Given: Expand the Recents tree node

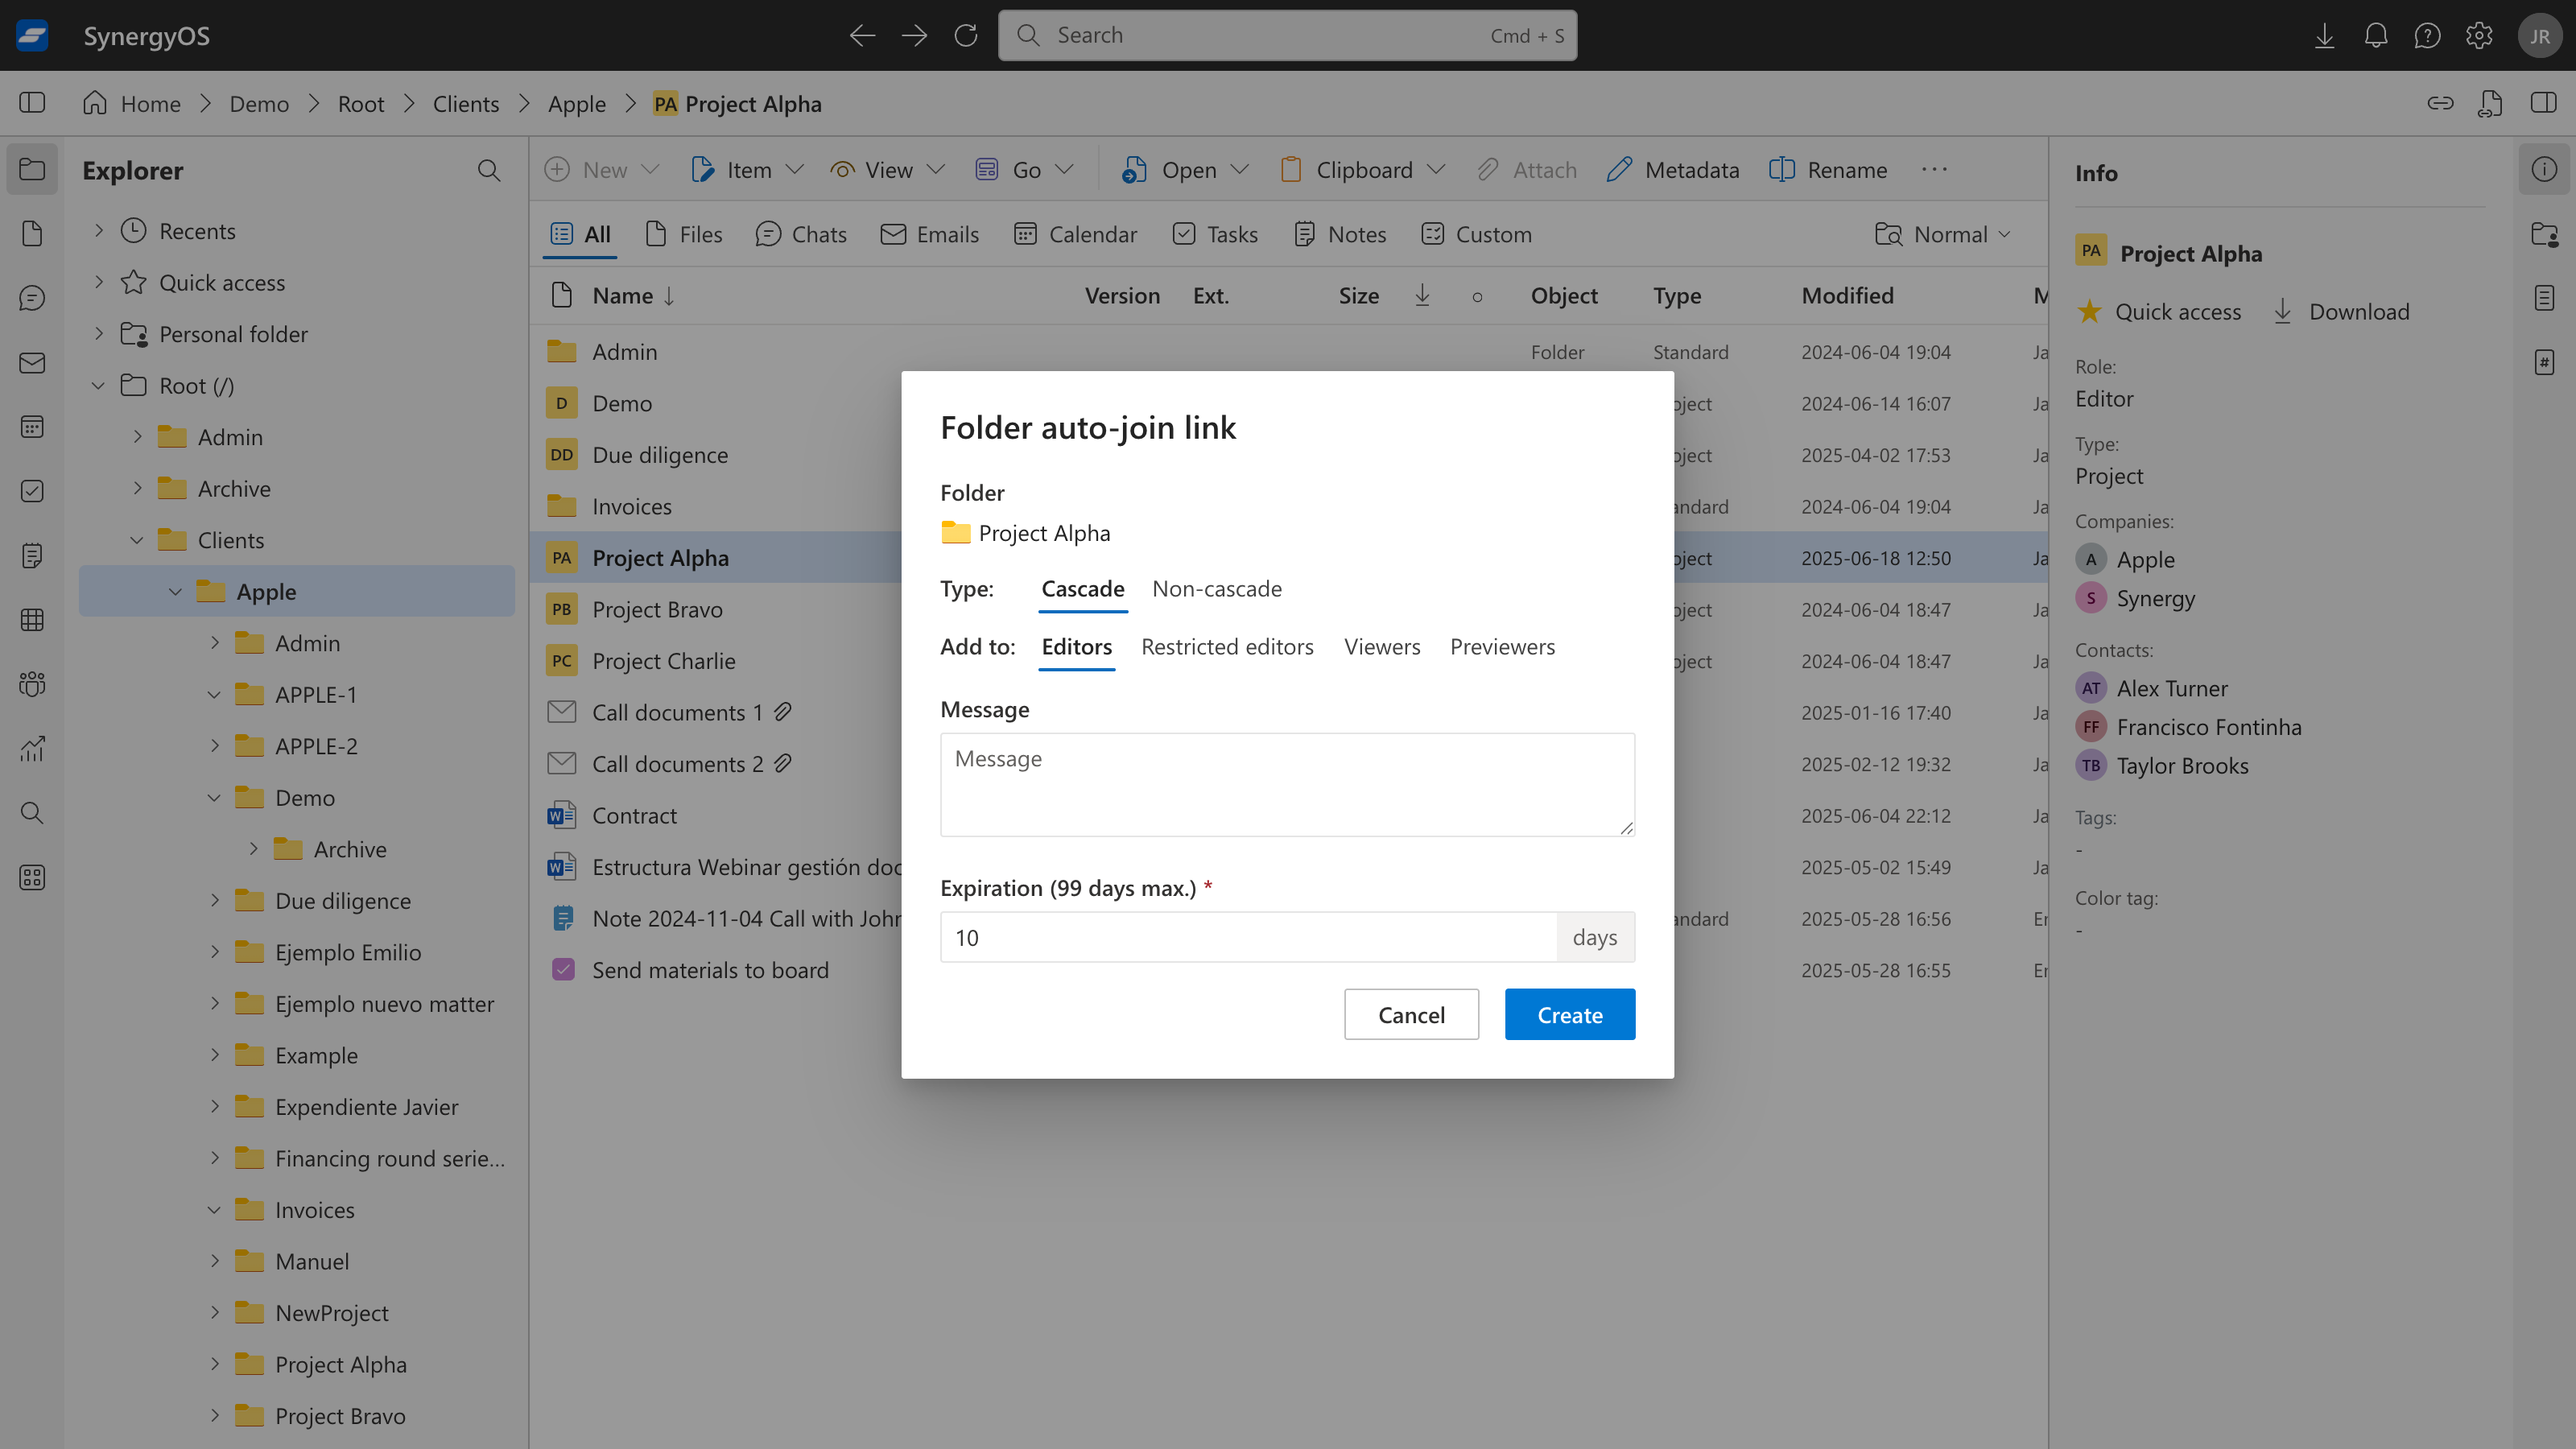Looking at the screenshot, I should (99, 231).
